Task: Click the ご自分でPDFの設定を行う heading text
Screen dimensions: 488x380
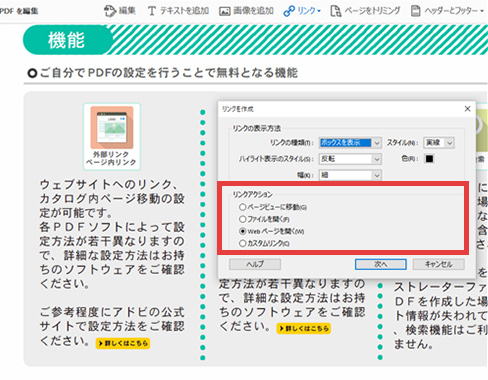Action: pyautogui.click(x=169, y=73)
